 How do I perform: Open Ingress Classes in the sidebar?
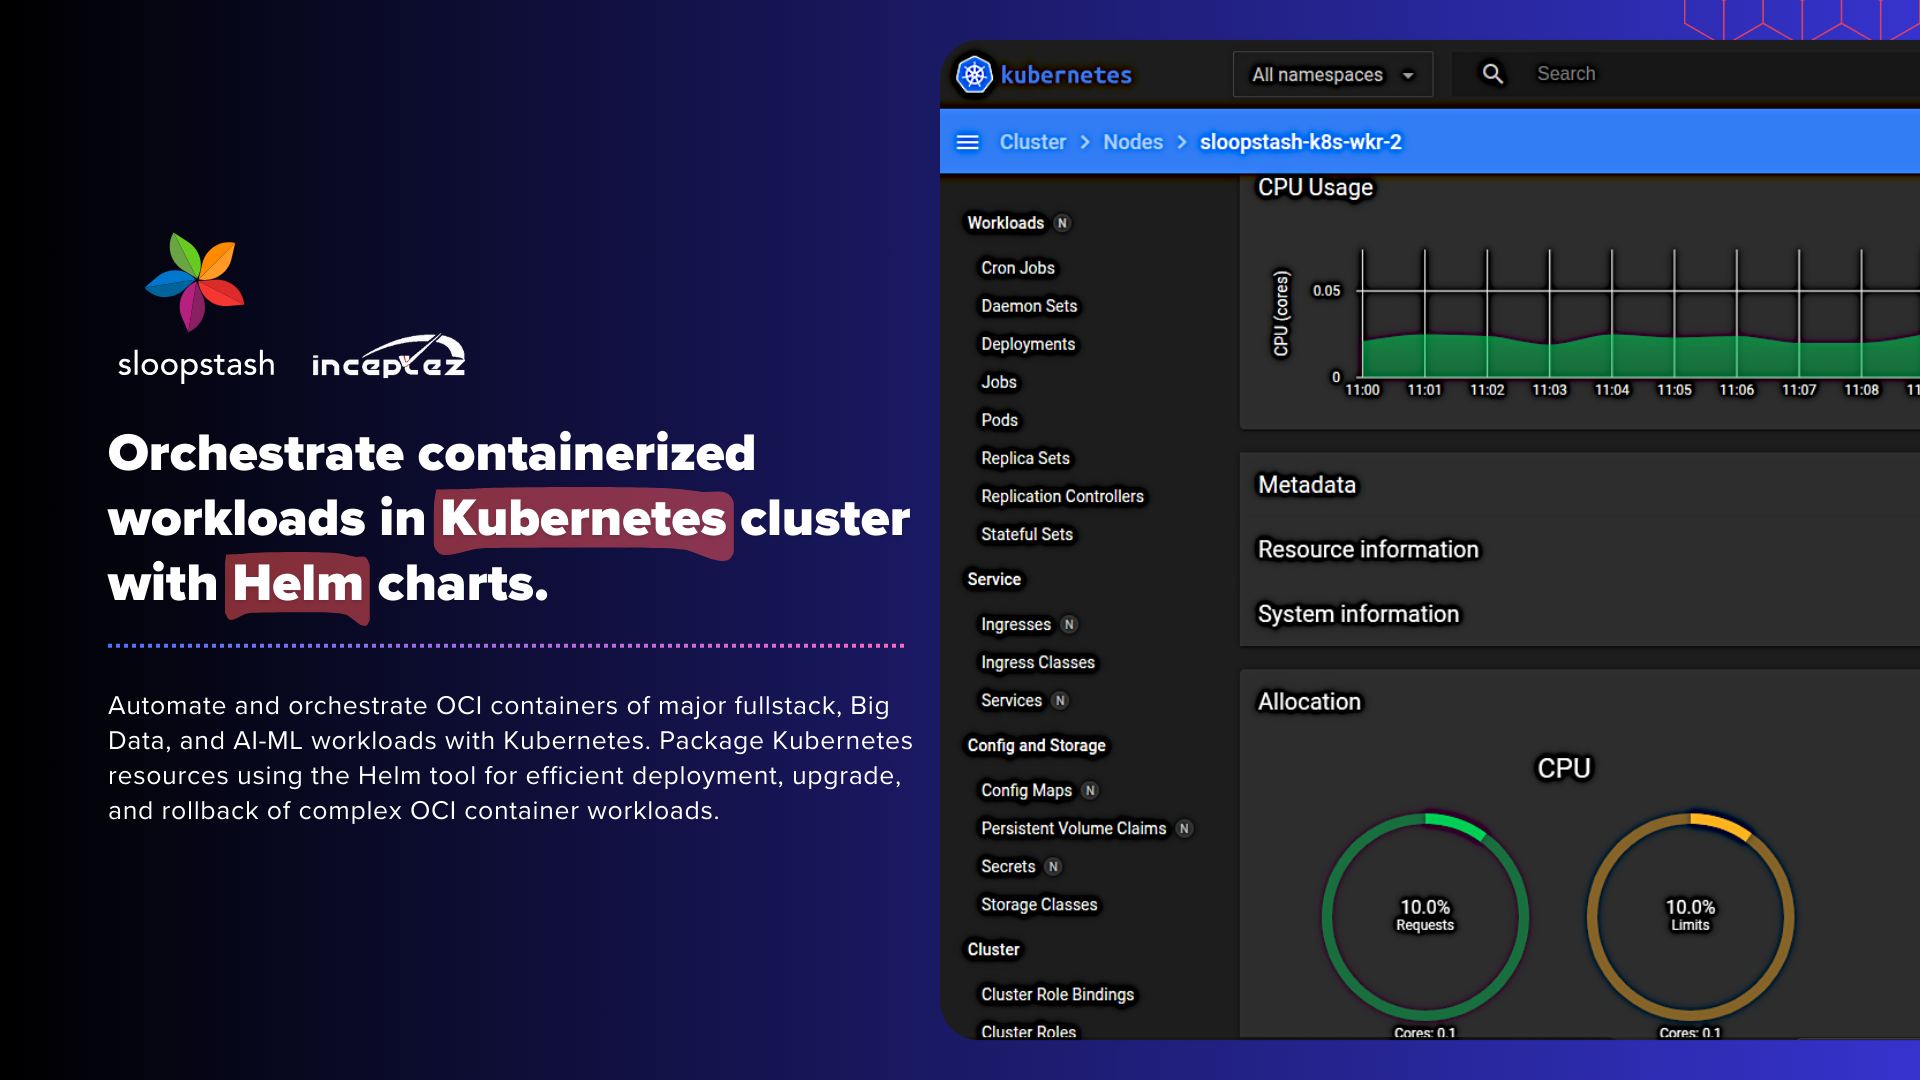pyautogui.click(x=1038, y=662)
